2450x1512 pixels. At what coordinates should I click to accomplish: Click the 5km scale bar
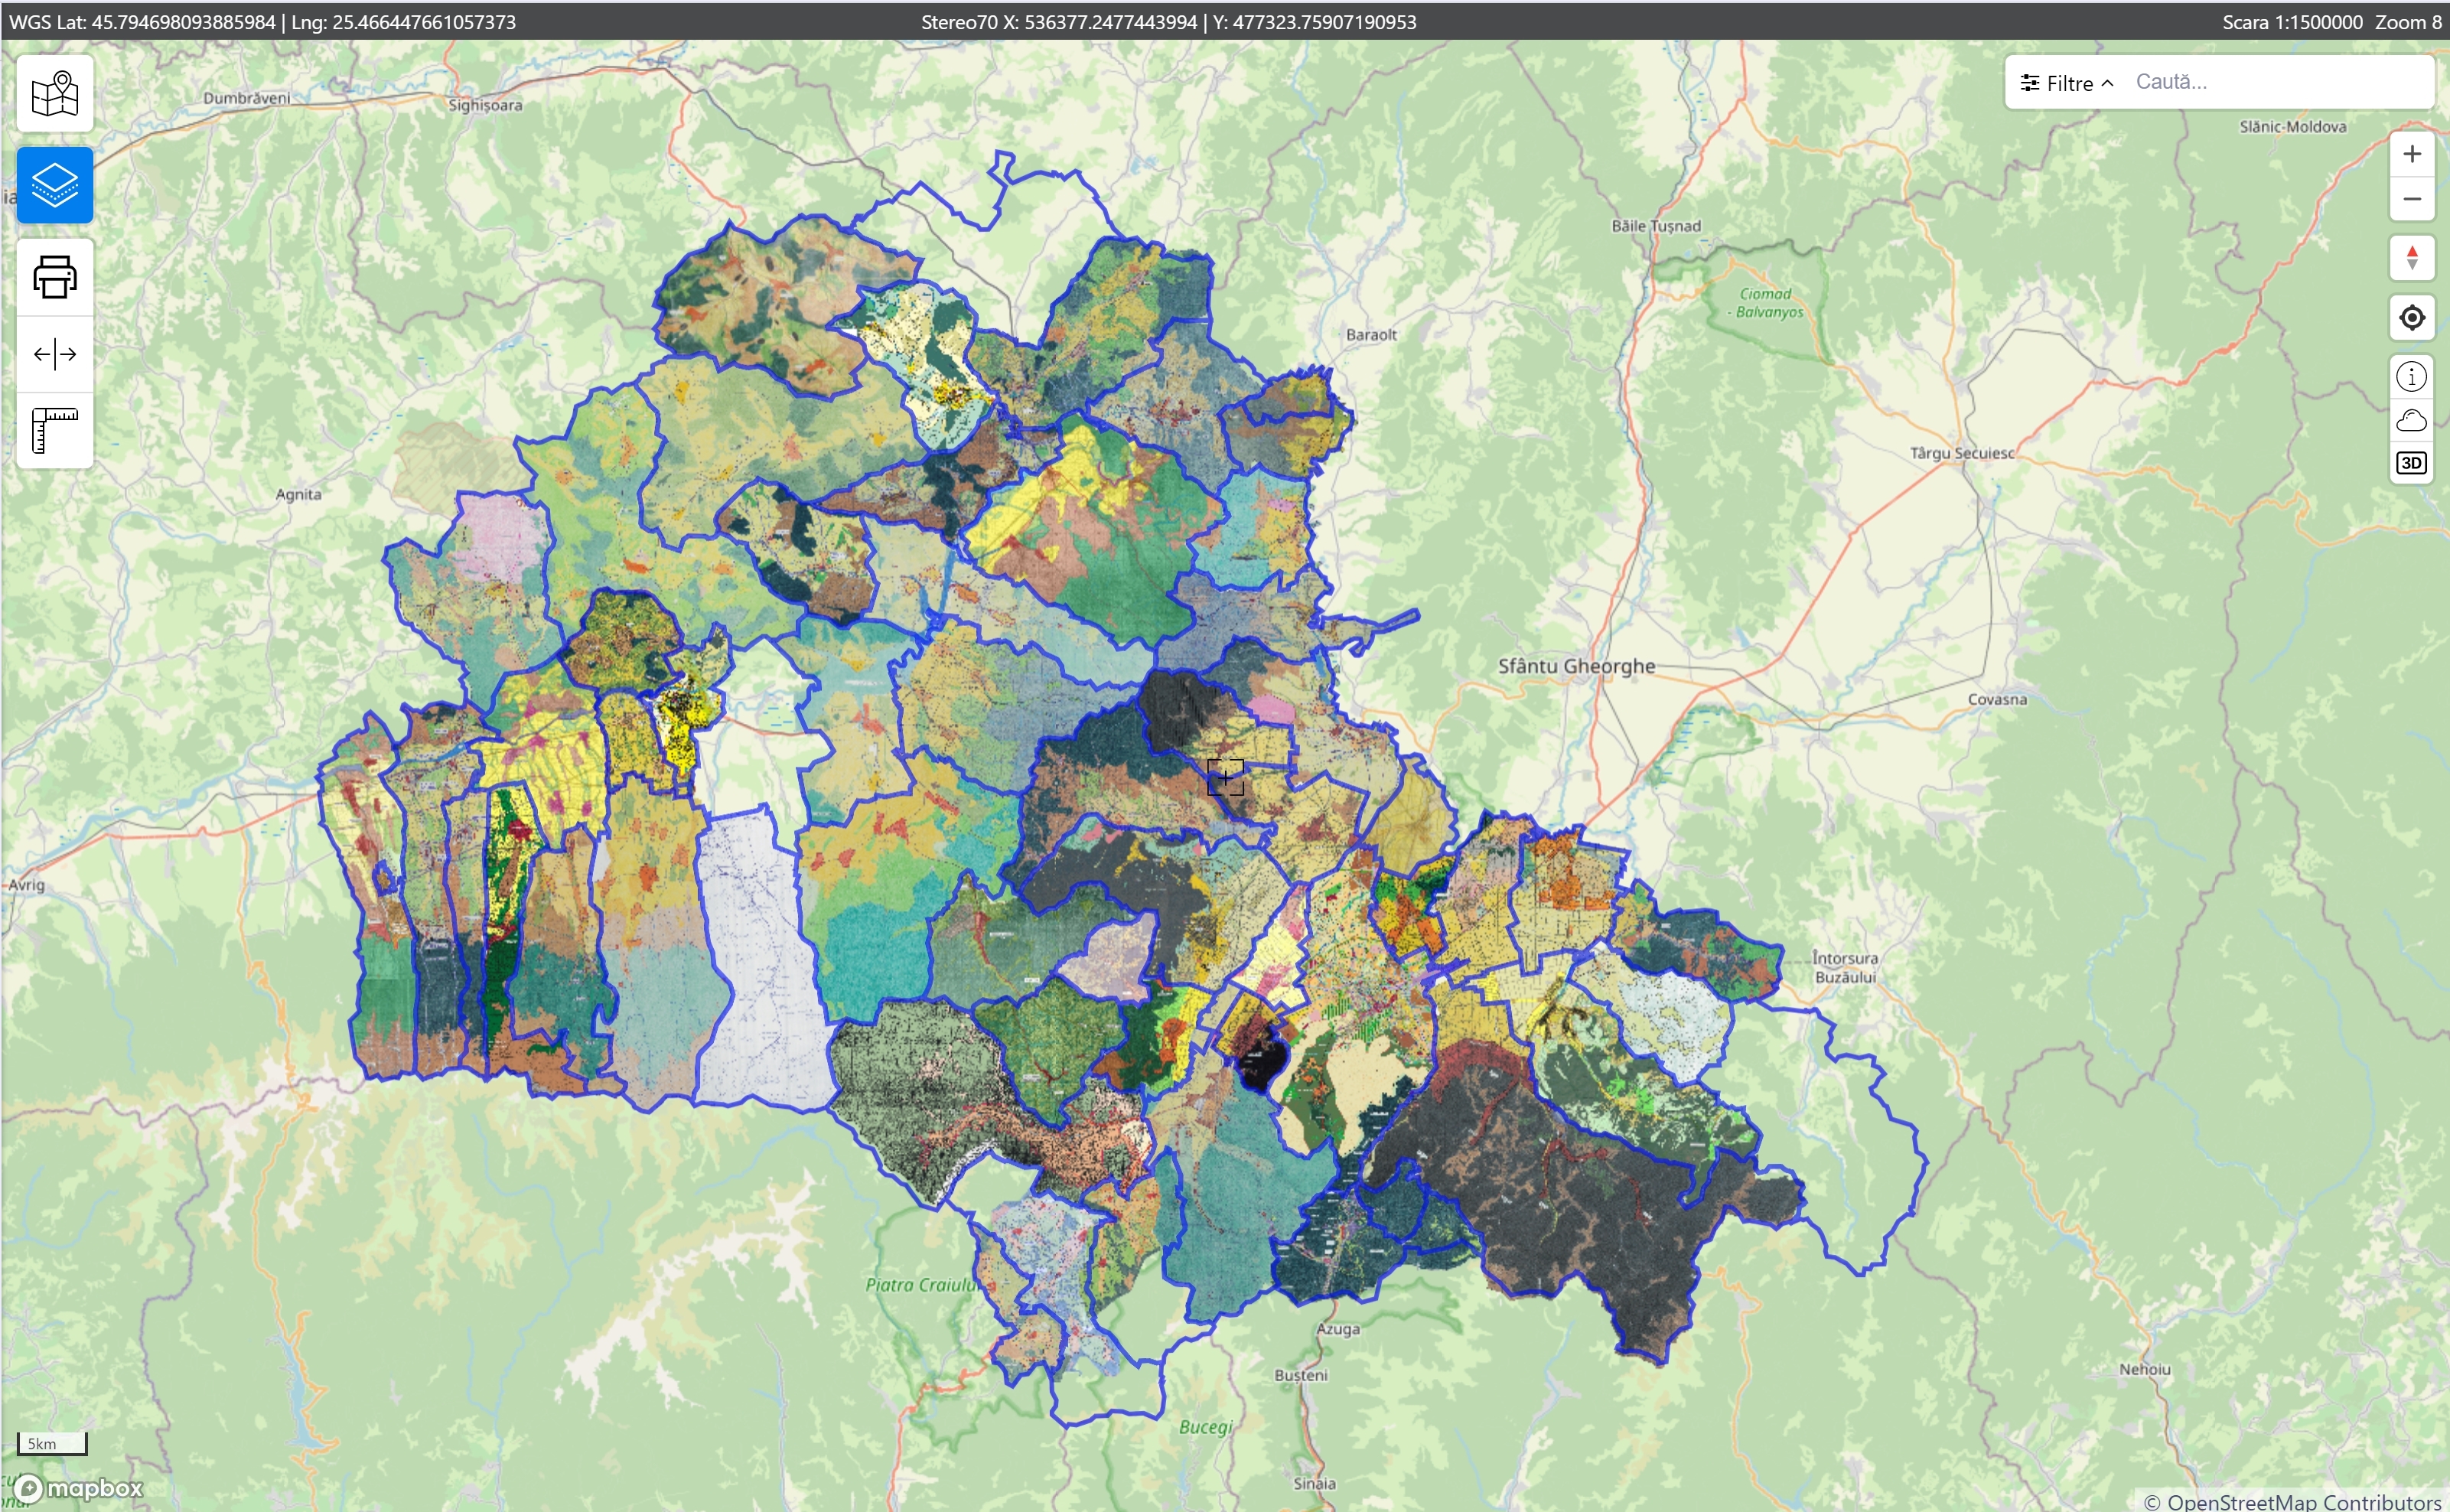point(52,1443)
